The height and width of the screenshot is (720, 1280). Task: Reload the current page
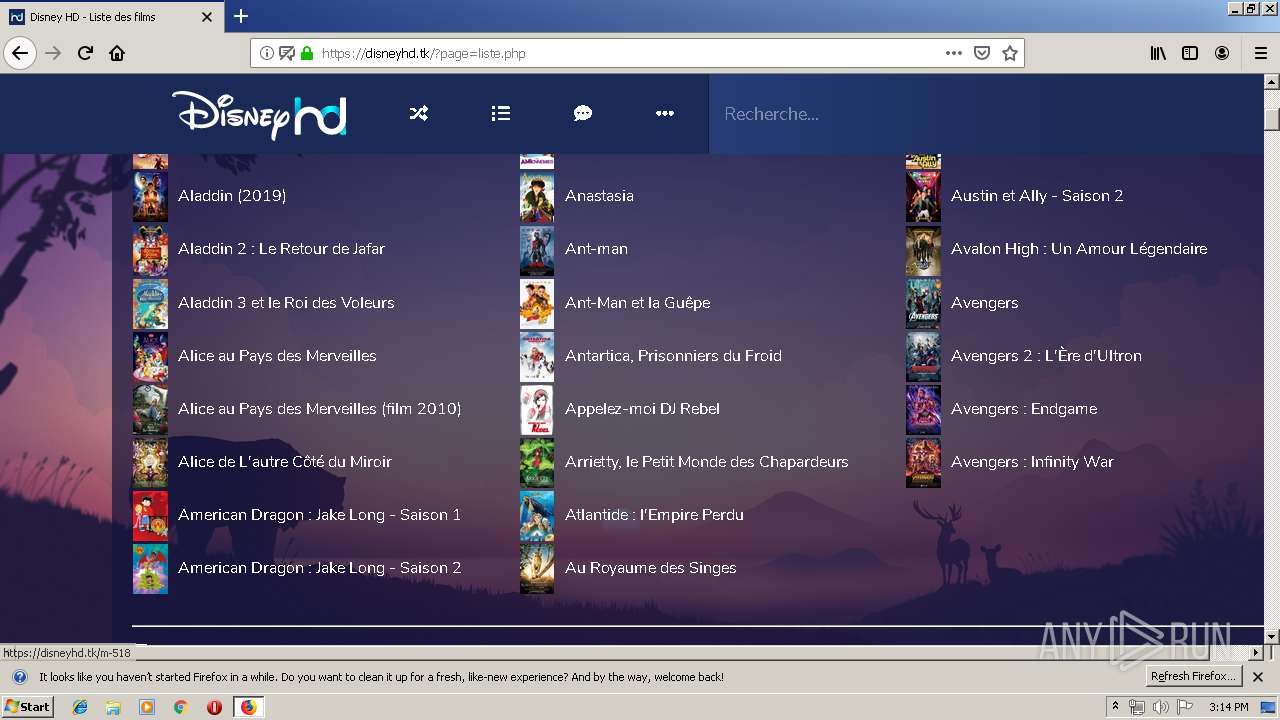pyautogui.click(x=85, y=53)
